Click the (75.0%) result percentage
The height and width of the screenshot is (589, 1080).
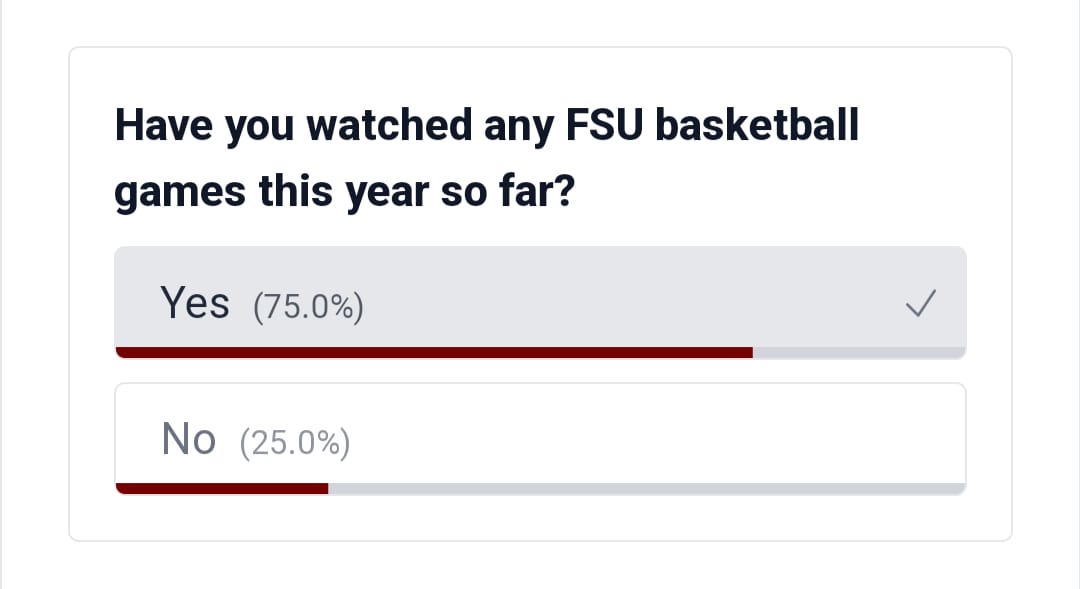[x=309, y=307]
